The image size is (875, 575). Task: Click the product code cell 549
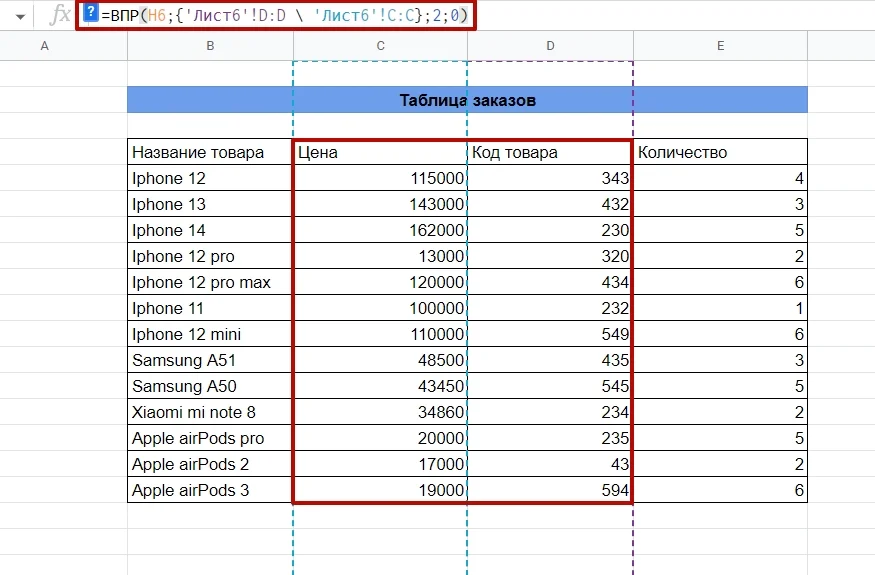coord(550,334)
